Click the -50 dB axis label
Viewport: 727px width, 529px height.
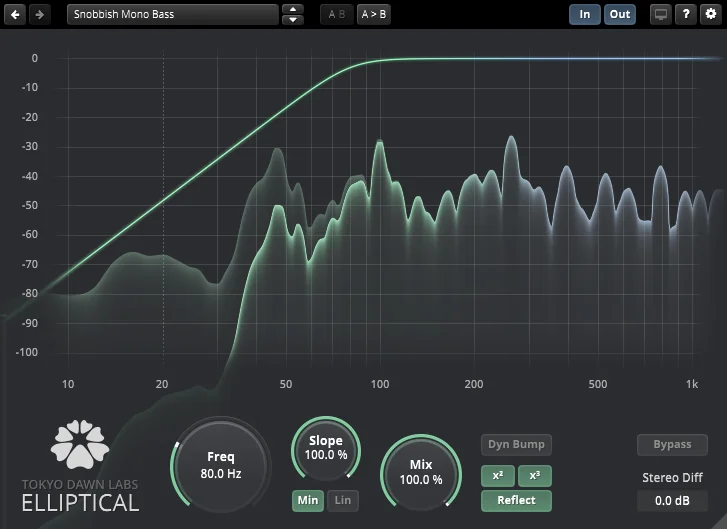tap(29, 205)
